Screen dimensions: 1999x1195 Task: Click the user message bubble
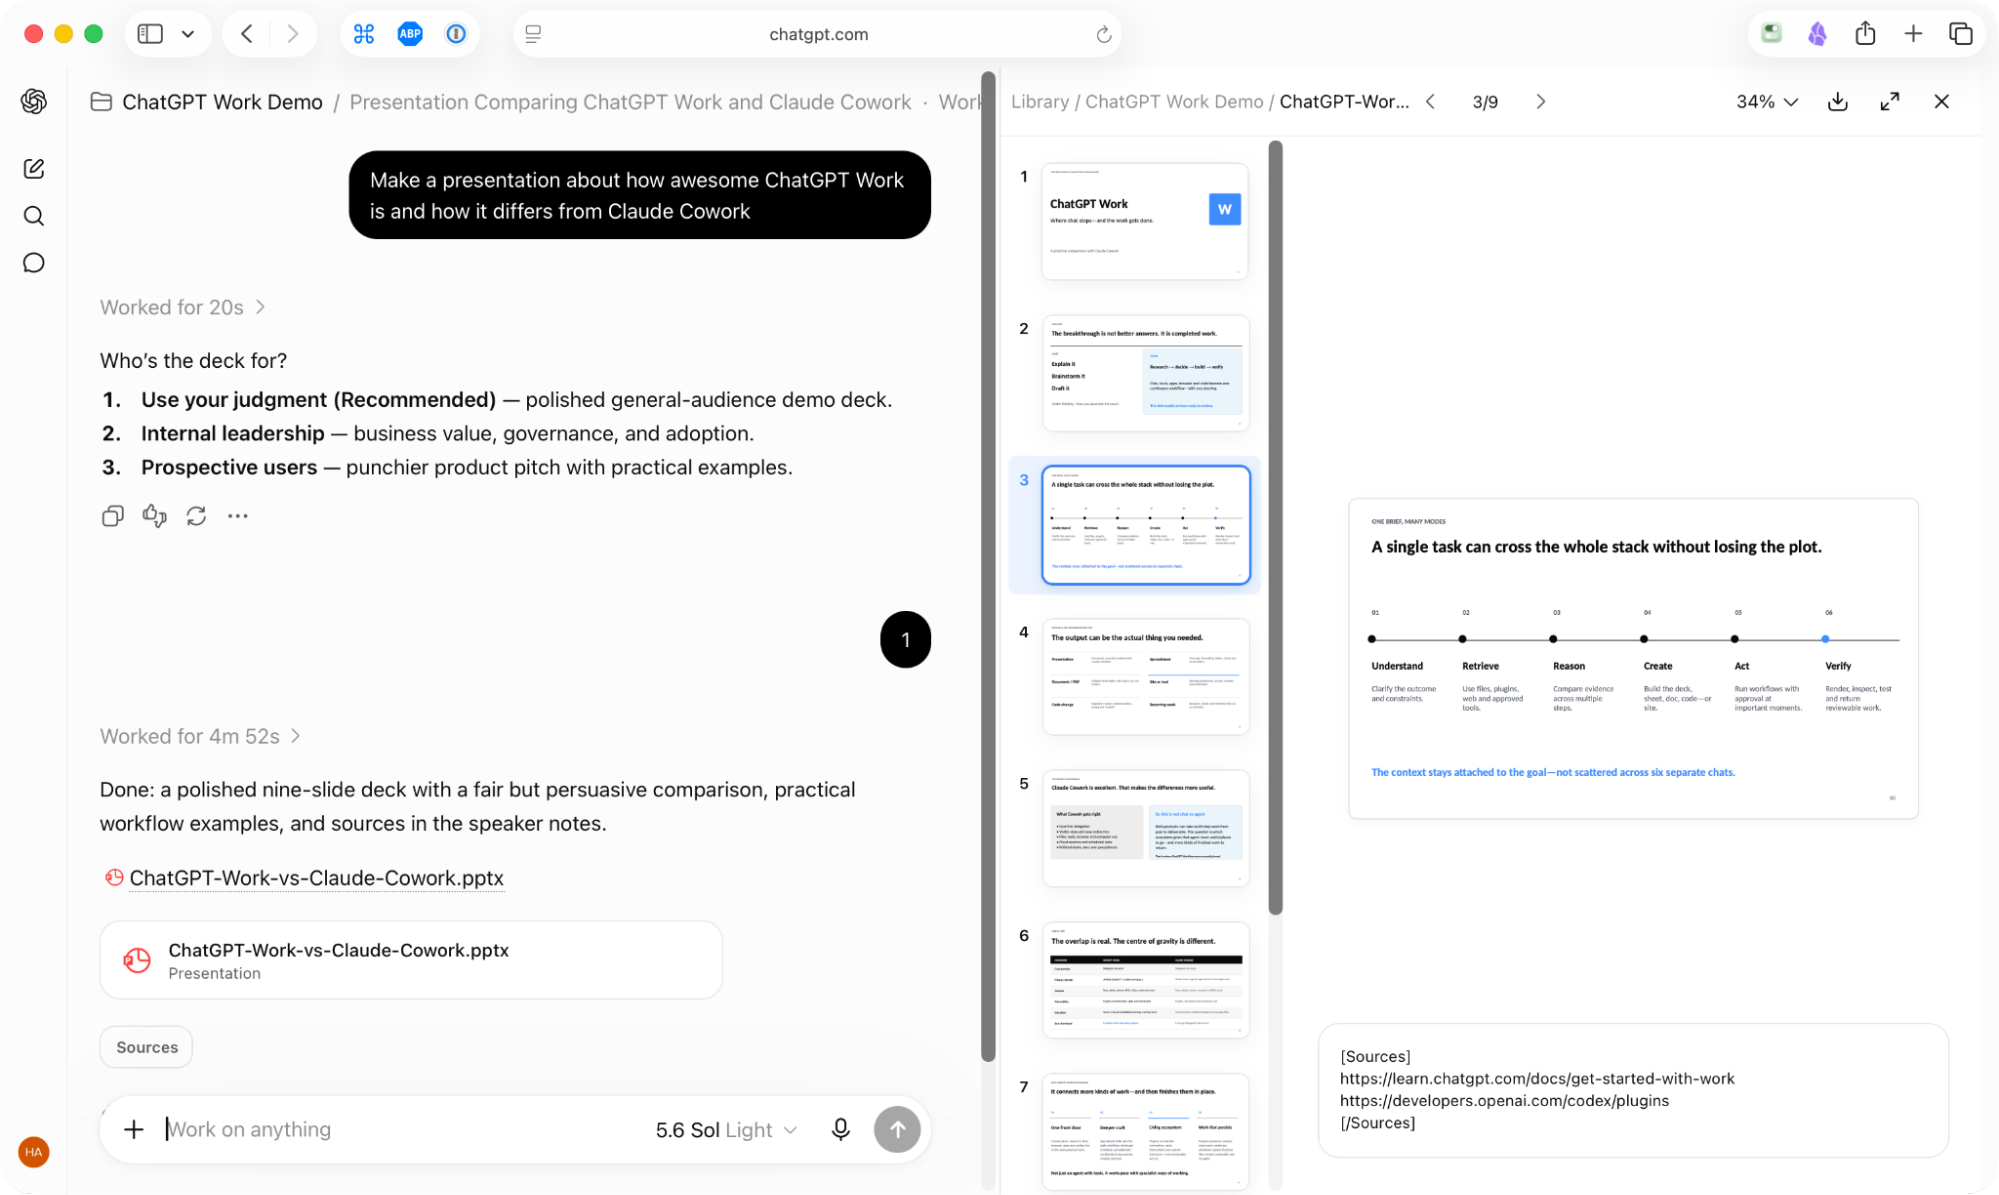coord(640,195)
